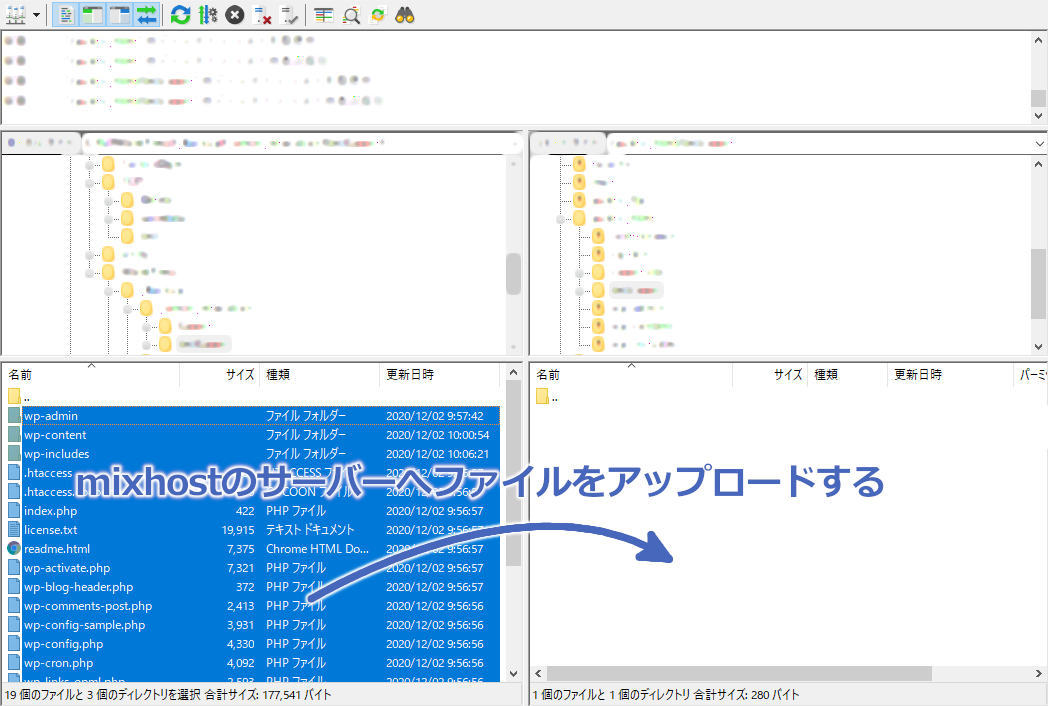Image resolution: width=1048 pixels, height=706 pixels.
Task: Select the readme.html Chrome icon
Action: pos(14,549)
